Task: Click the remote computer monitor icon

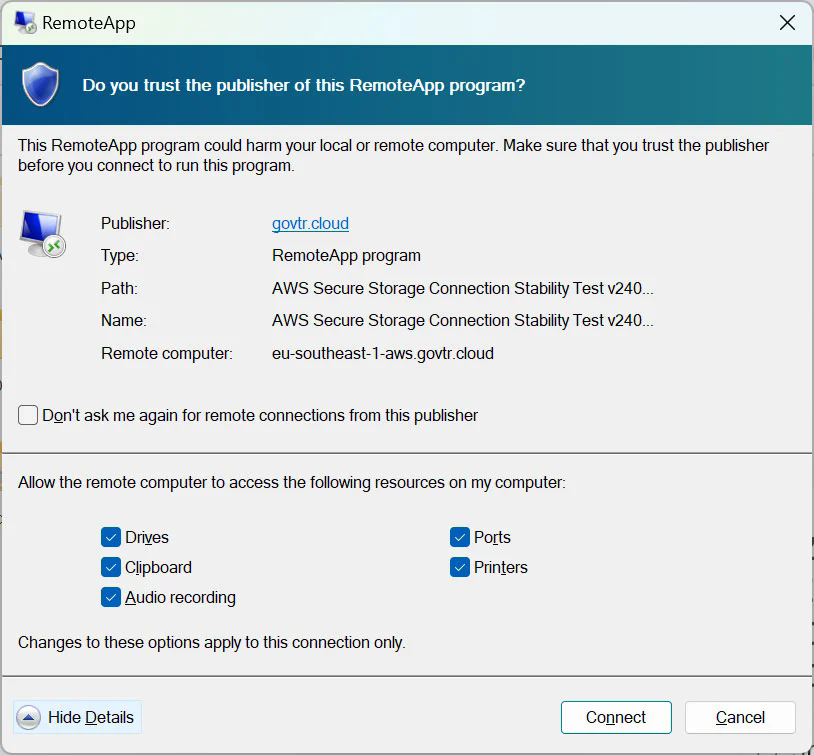Action: coord(43,234)
